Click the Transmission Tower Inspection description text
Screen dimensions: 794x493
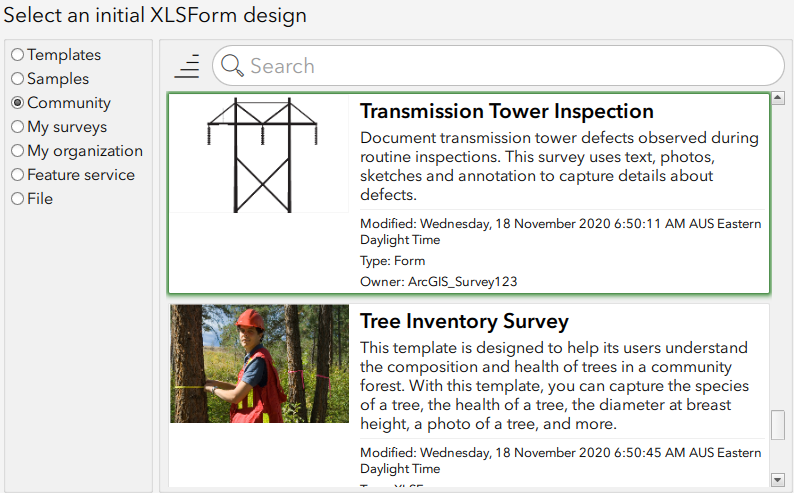coord(559,167)
